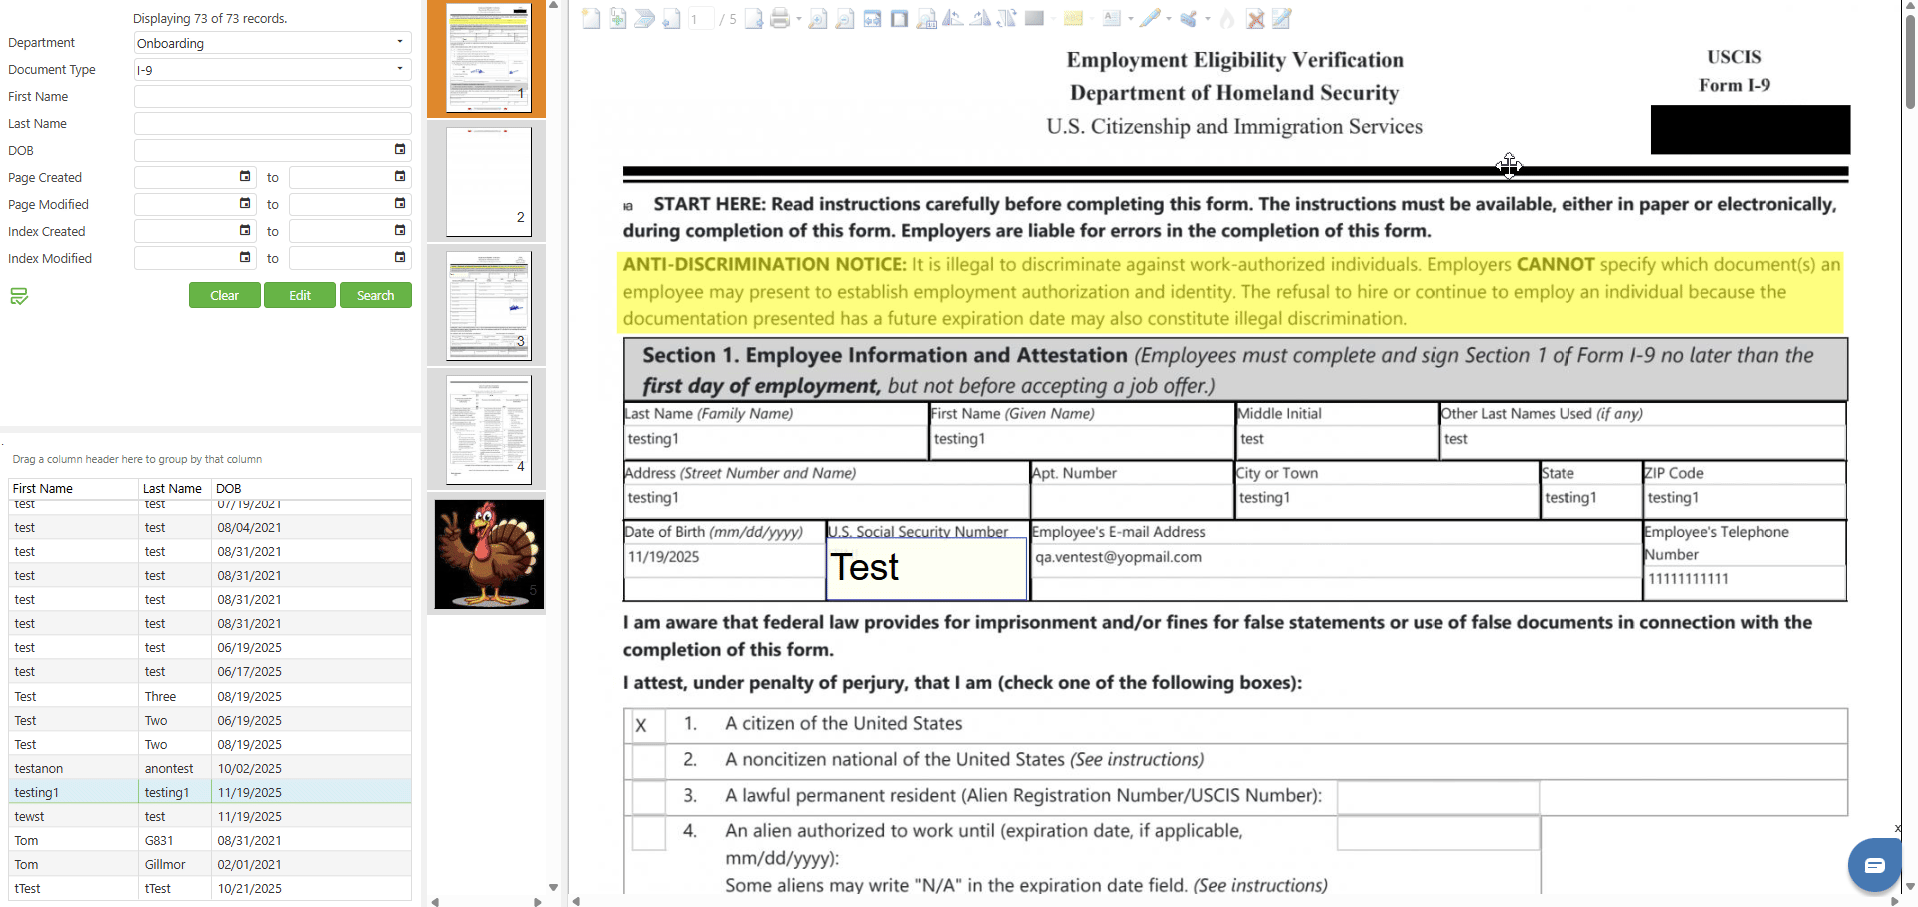Select the rubber stamp tool
Image resolution: width=1918 pixels, height=907 pixels.
click(1188, 18)
